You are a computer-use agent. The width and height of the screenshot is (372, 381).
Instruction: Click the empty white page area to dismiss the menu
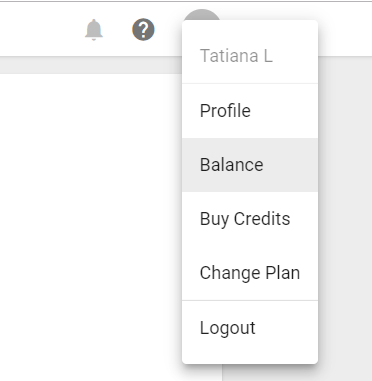91,227
